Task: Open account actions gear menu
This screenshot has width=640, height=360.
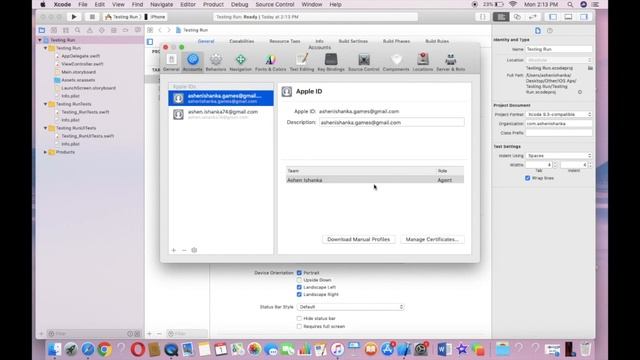Action: tap(194, 250)
